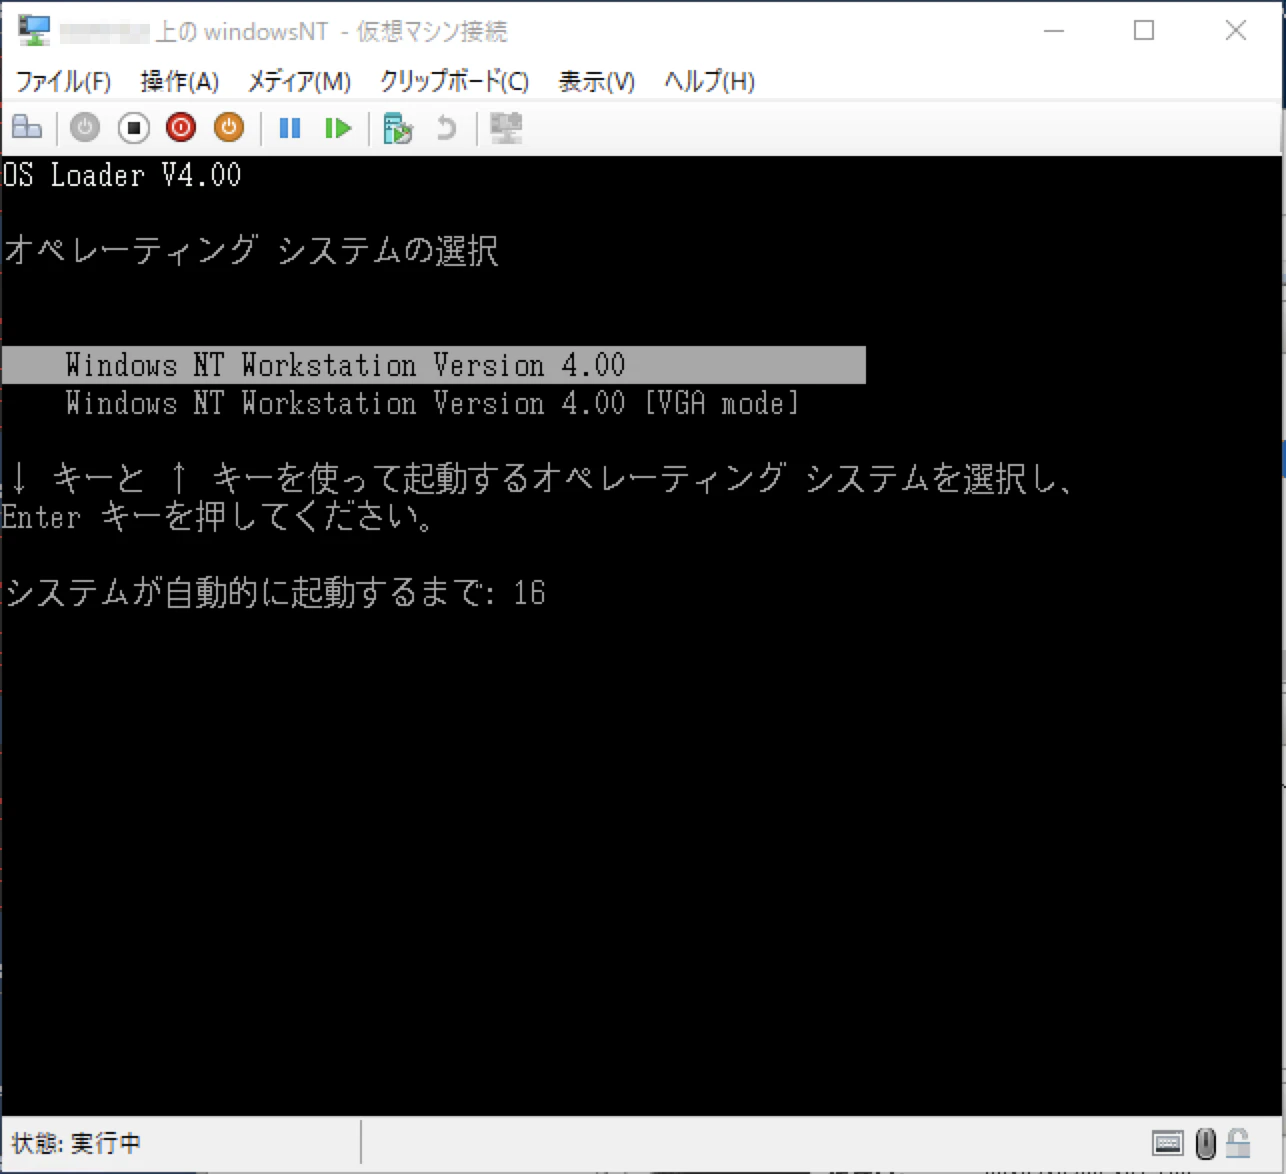The width and height of the screenshot is (1286, 1174).
Task: Open the 表示(V) menu
Action: tap(597, 81)
